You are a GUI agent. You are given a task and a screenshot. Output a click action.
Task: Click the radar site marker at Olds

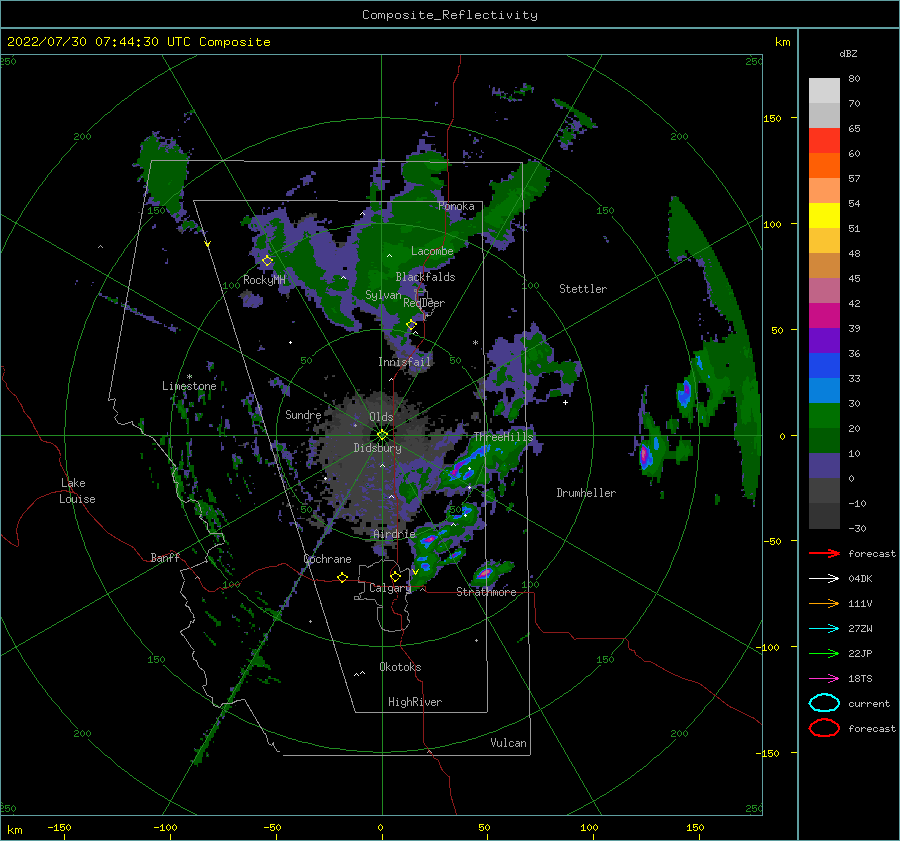382,435
